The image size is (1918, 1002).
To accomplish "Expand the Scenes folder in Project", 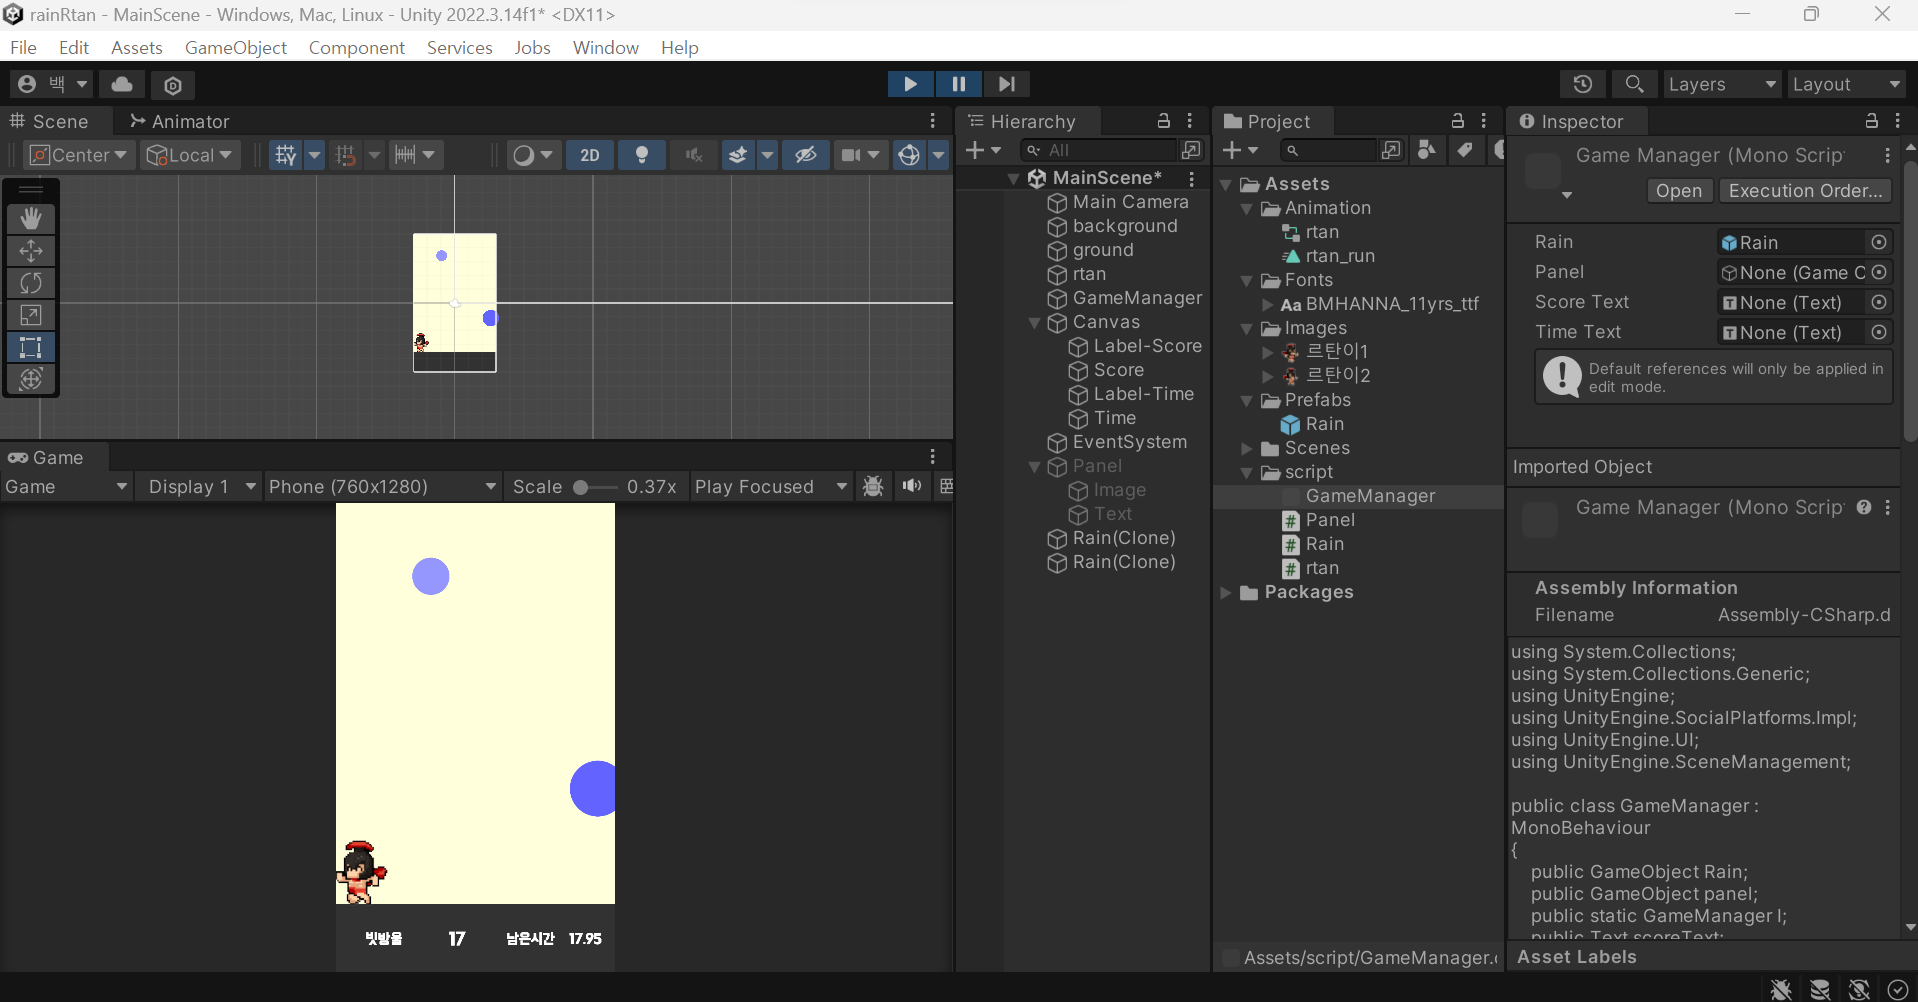I will coord(1247,448).
